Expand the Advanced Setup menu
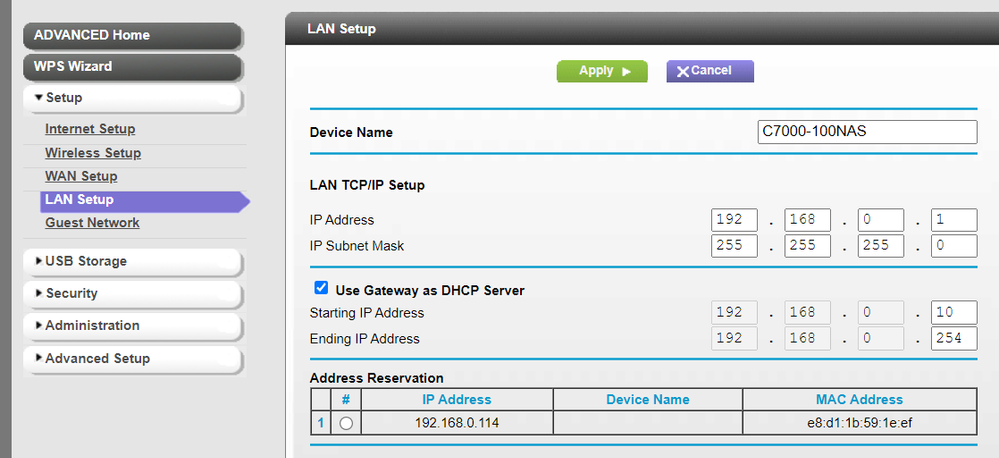This screenshot has height=458, width=999. [132, 359]
